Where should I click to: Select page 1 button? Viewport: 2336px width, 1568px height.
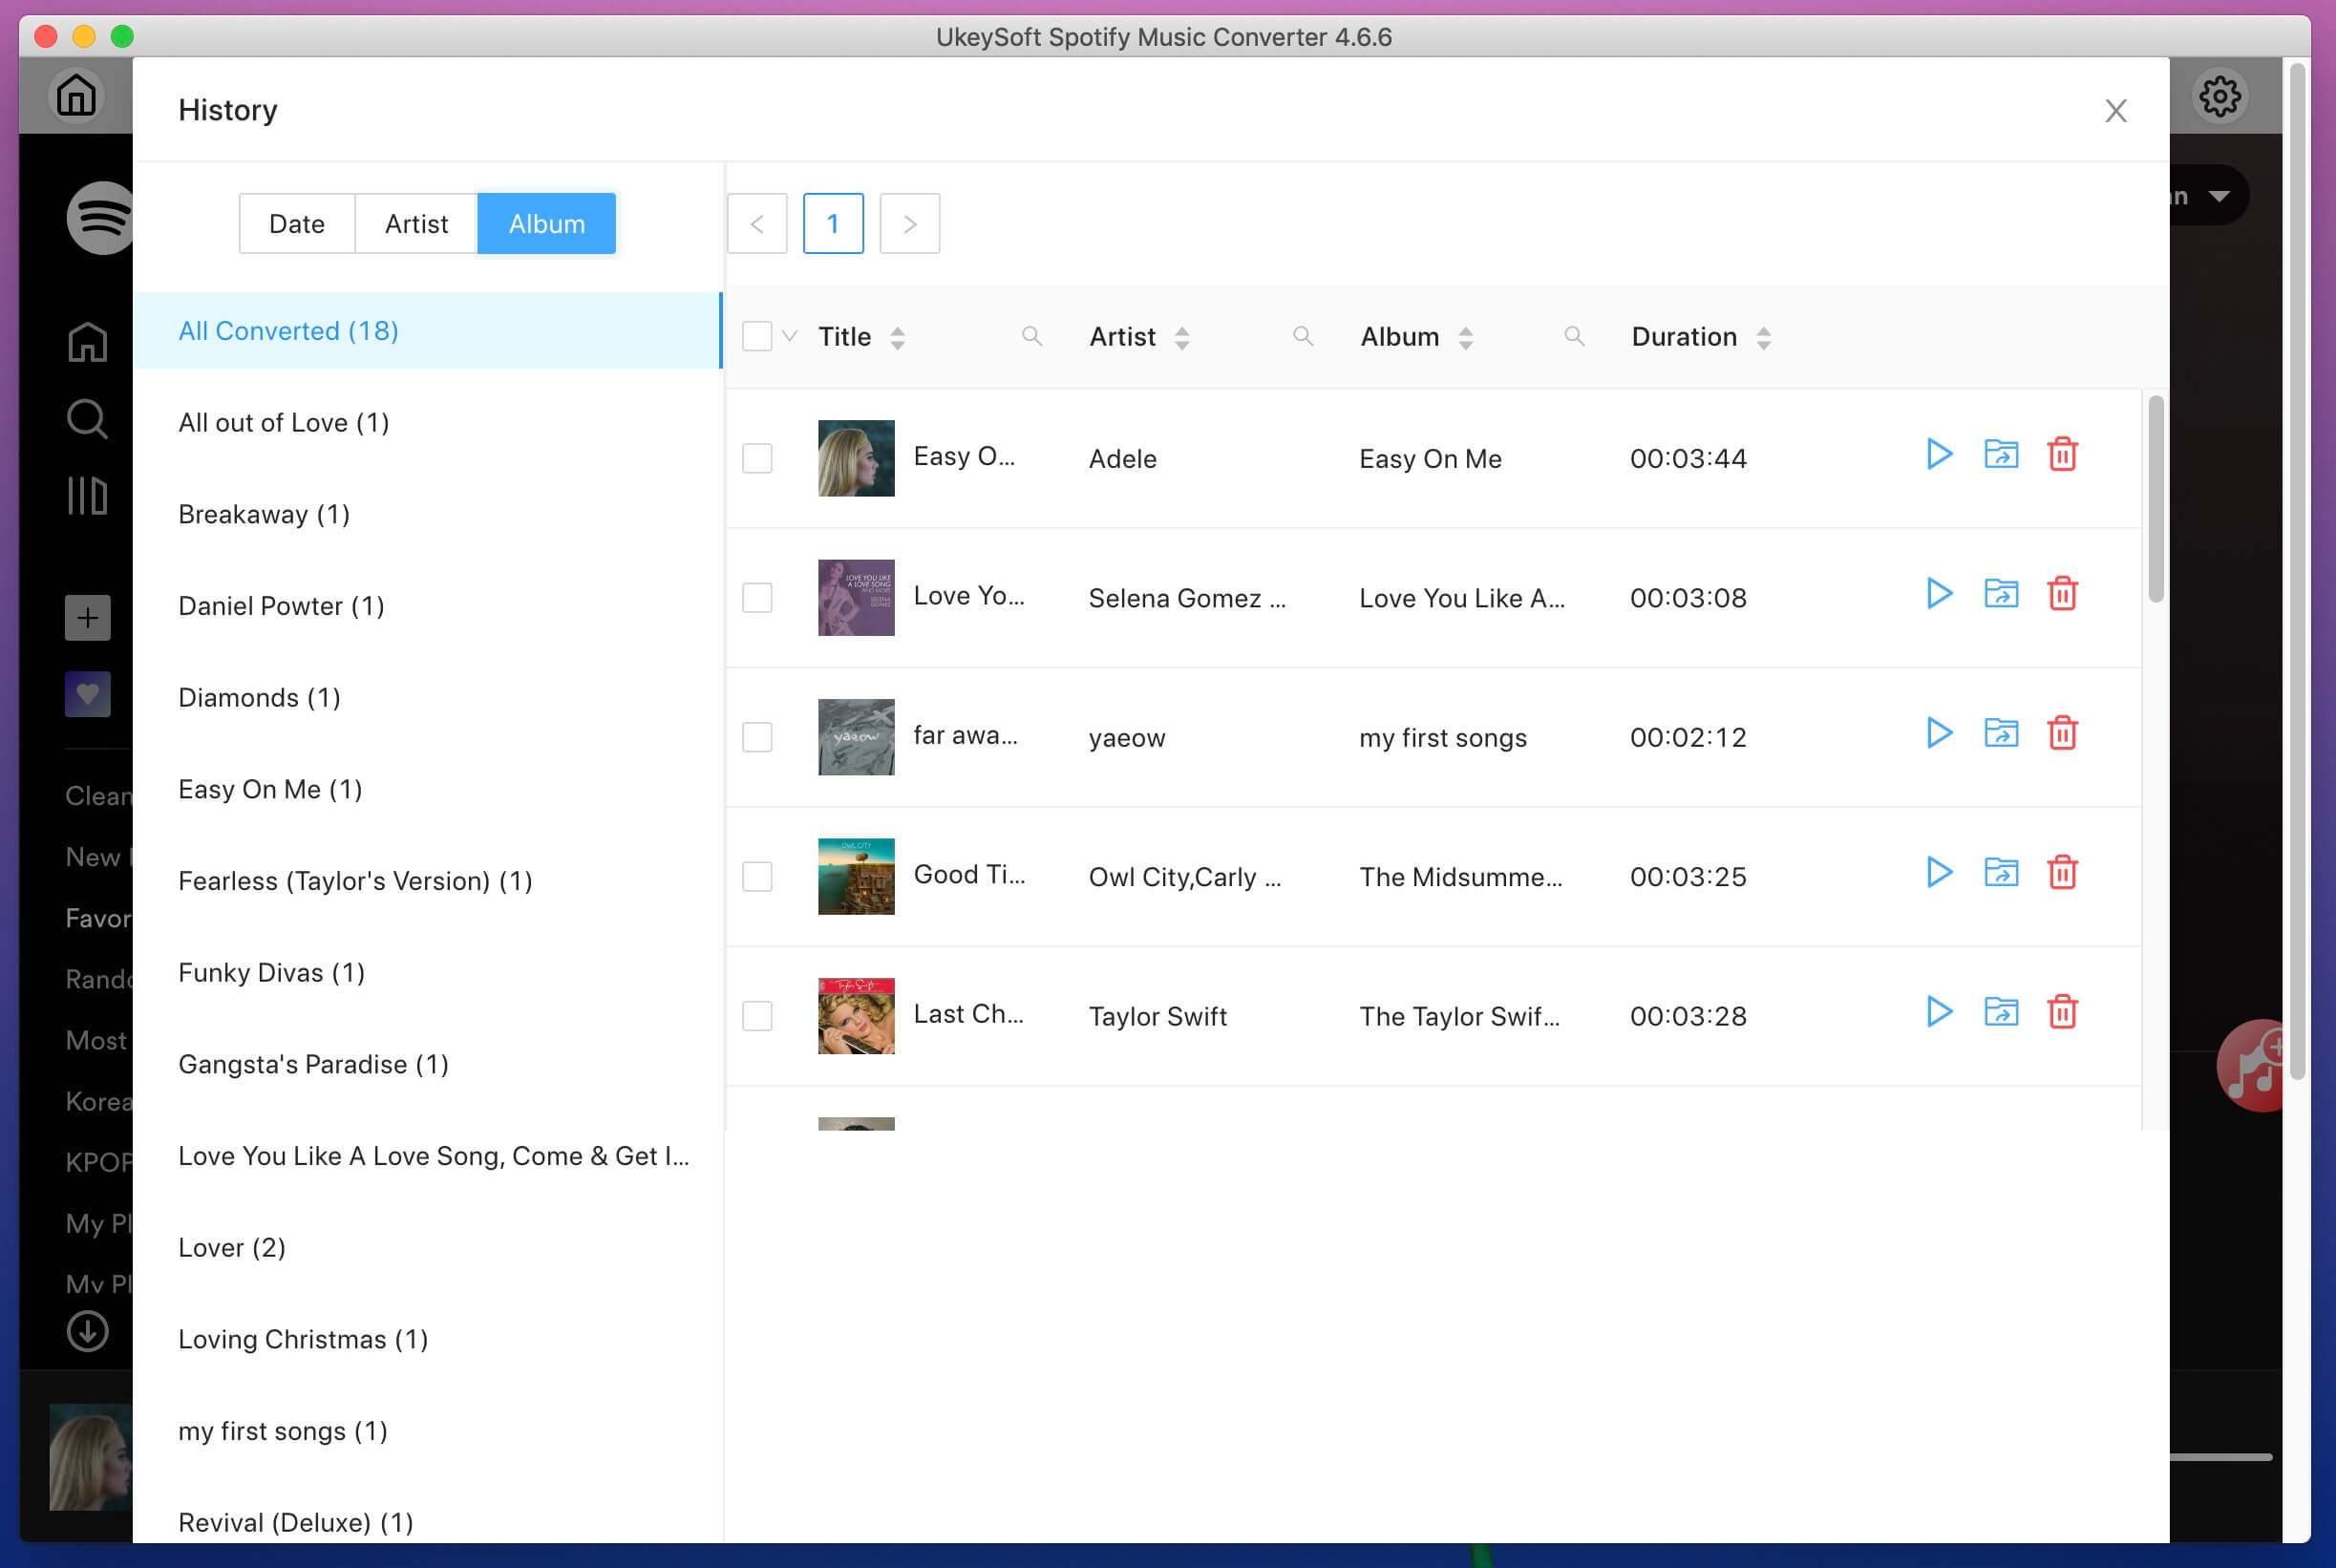pyautogui.click(x=833, y=224)
